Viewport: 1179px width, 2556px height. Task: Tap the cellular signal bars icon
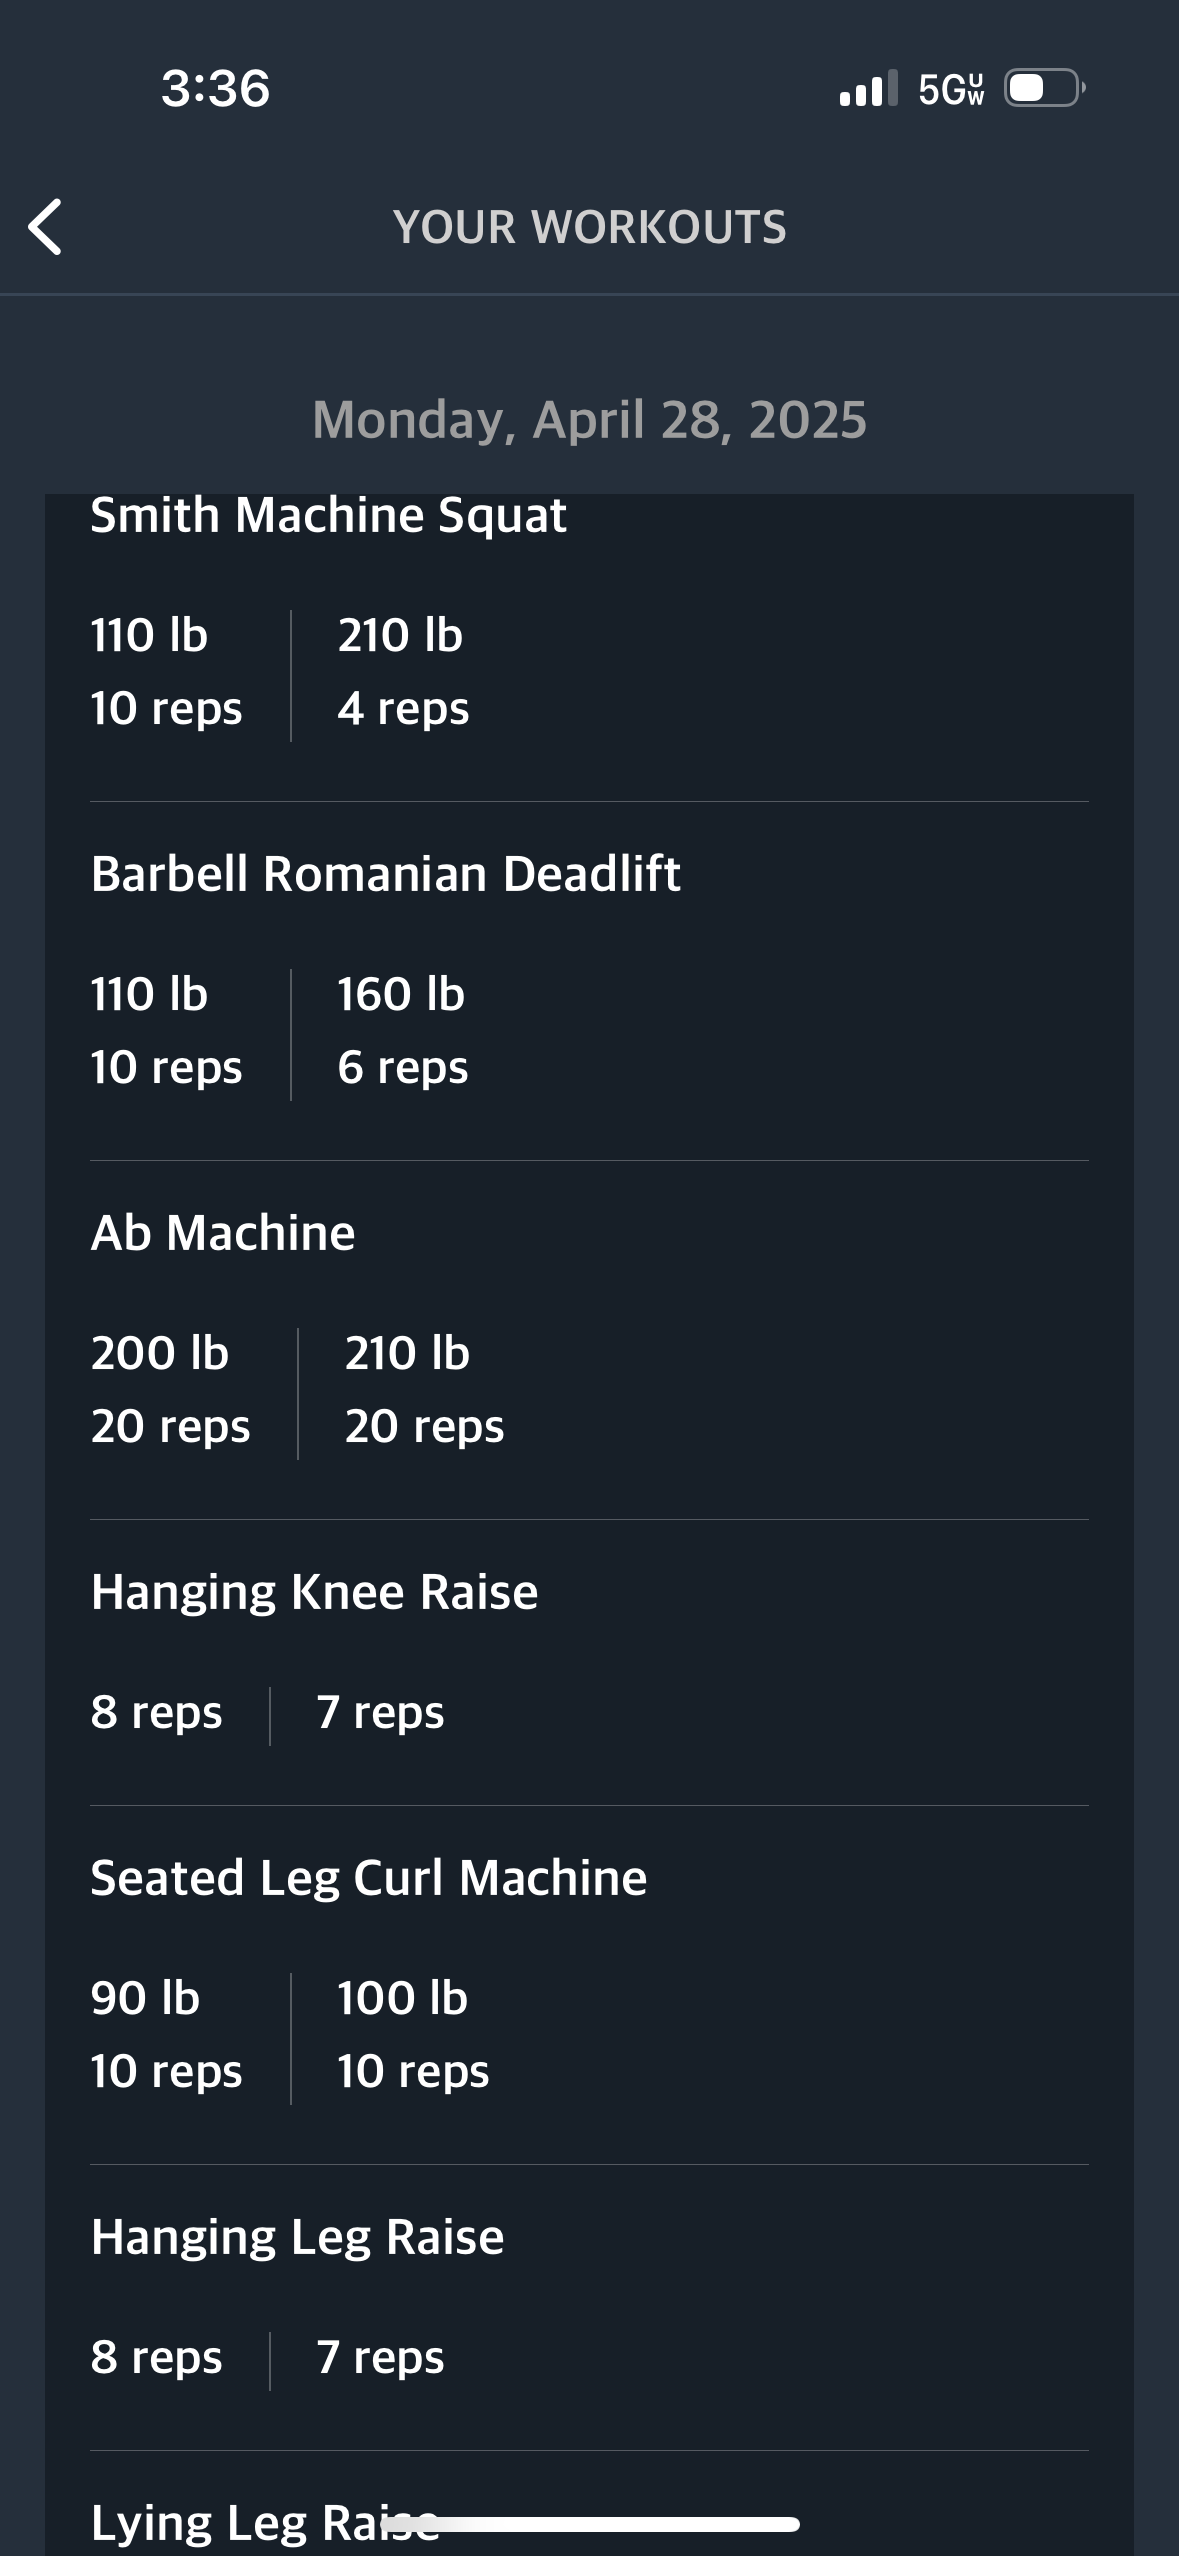coord(868,88)
